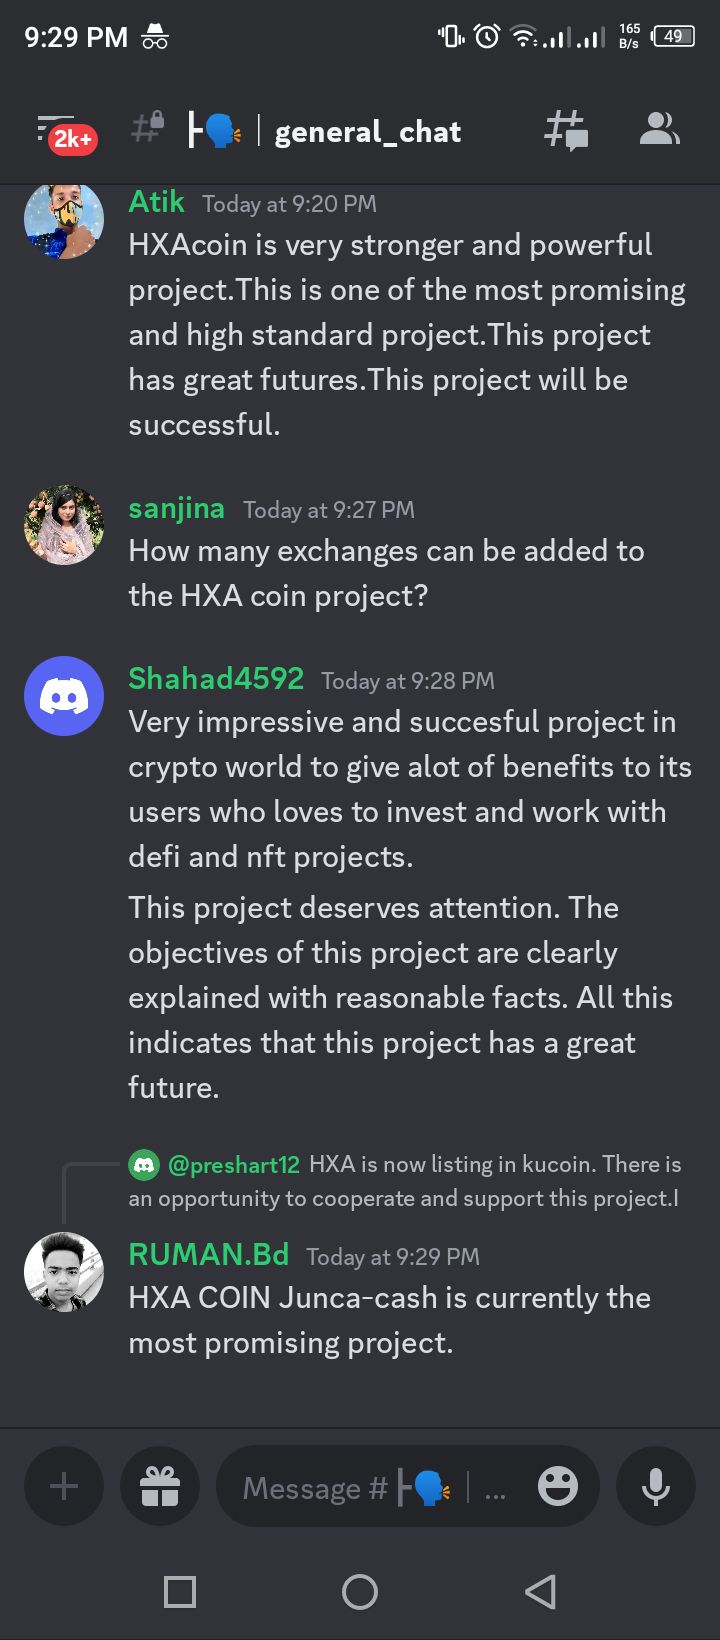Tap the Android home circle button
Image resolution: width=720 pixels, height=1640 pixels.
pyautogui.click(x=360, y=1591)
